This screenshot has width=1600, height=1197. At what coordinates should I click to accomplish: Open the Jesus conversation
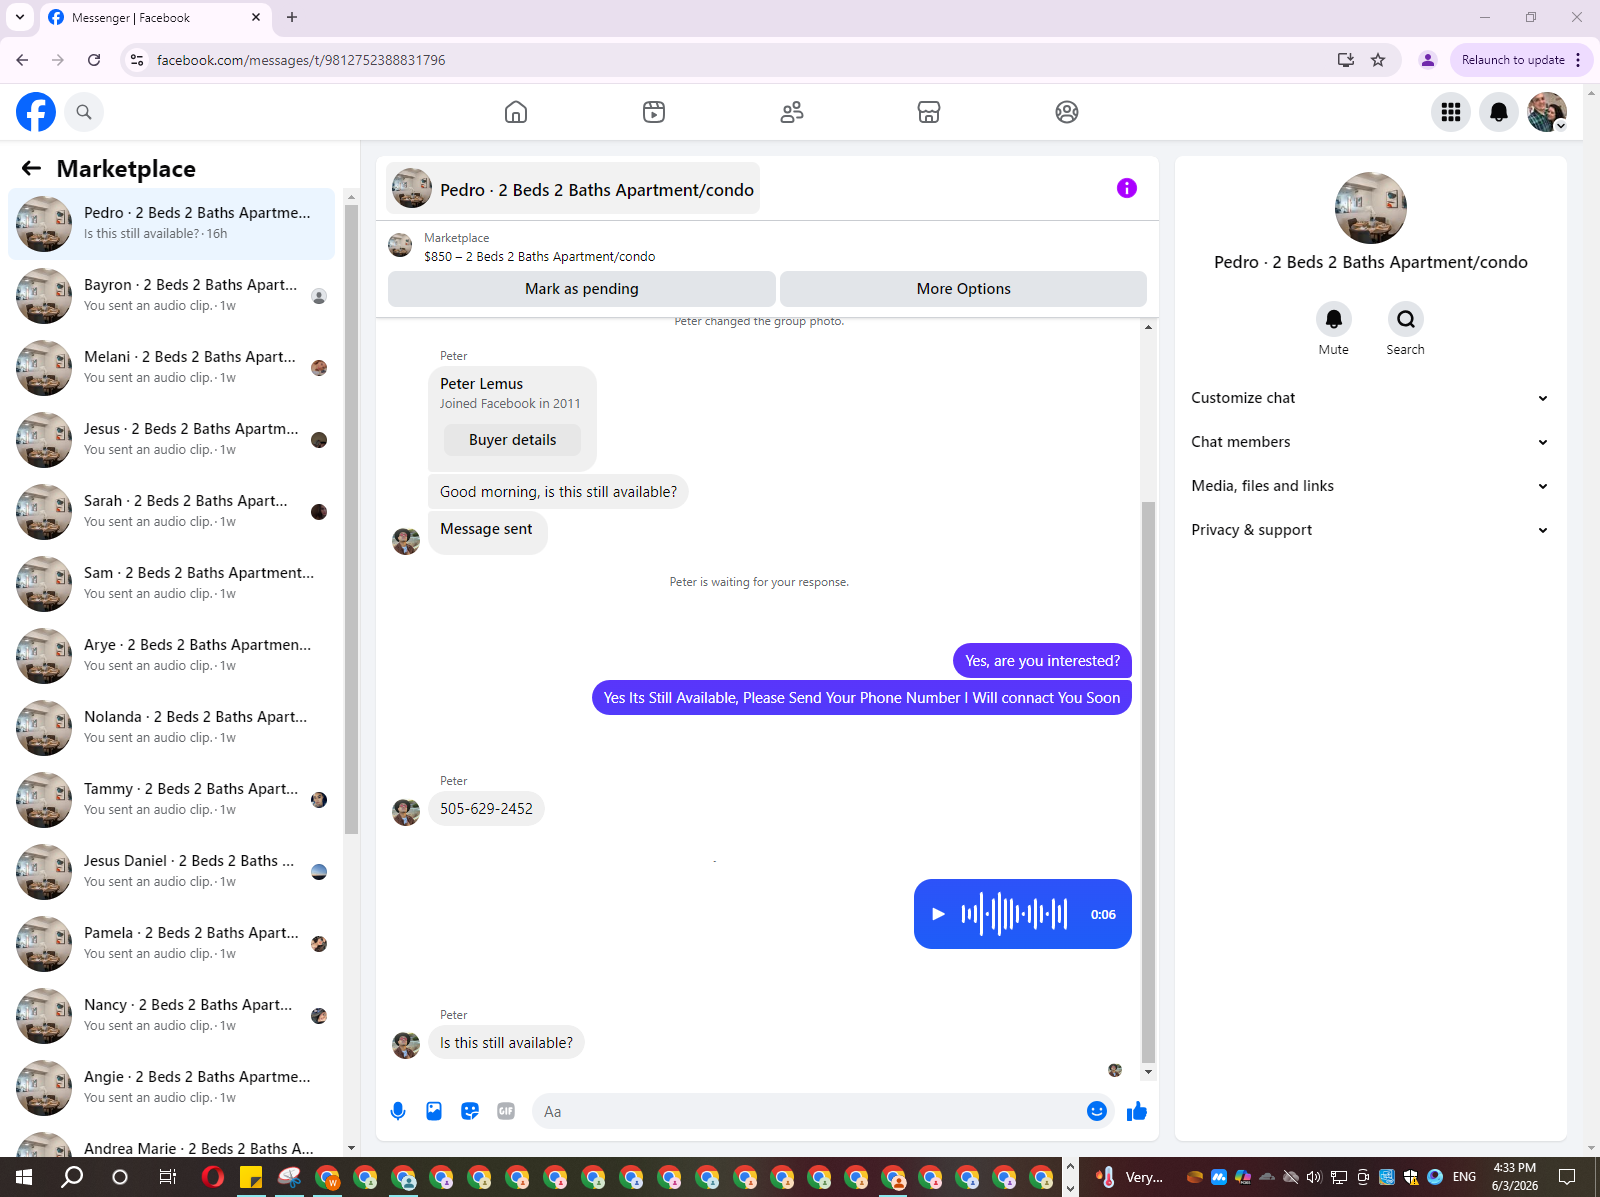tap(172, 440)
